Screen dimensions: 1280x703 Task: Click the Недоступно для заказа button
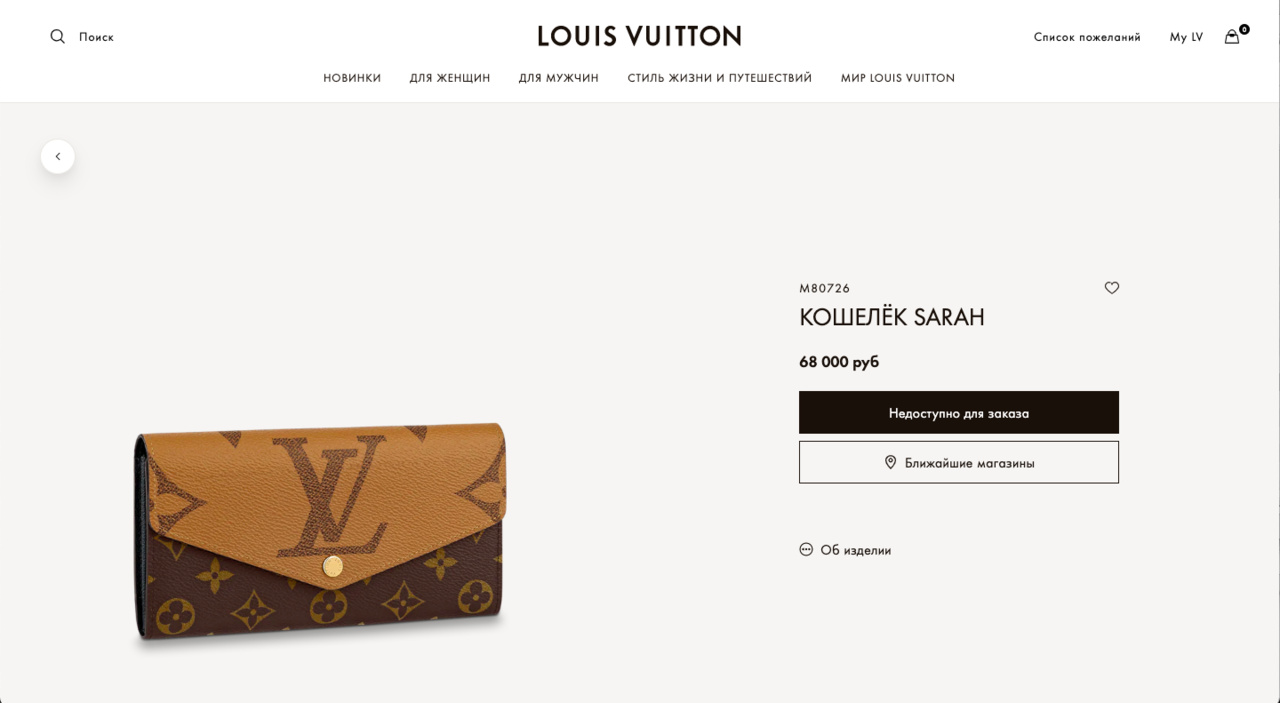[959, 412]
